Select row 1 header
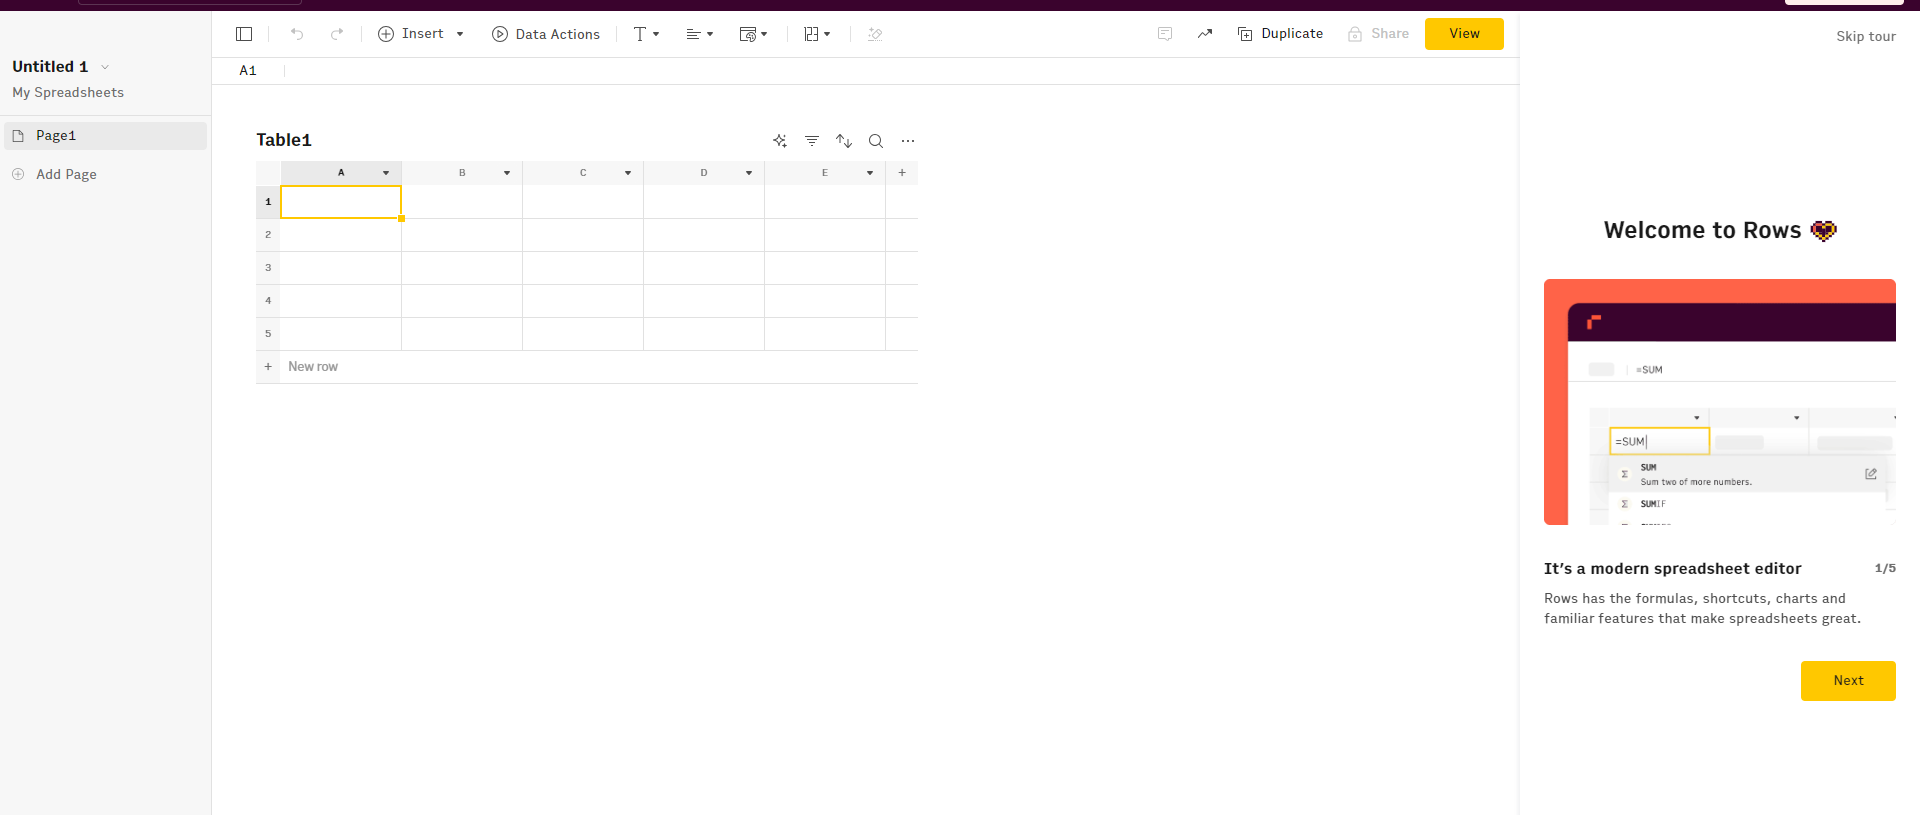This screenshot has width=1920, height=815. pyautogui.click(x=268, y=202)
